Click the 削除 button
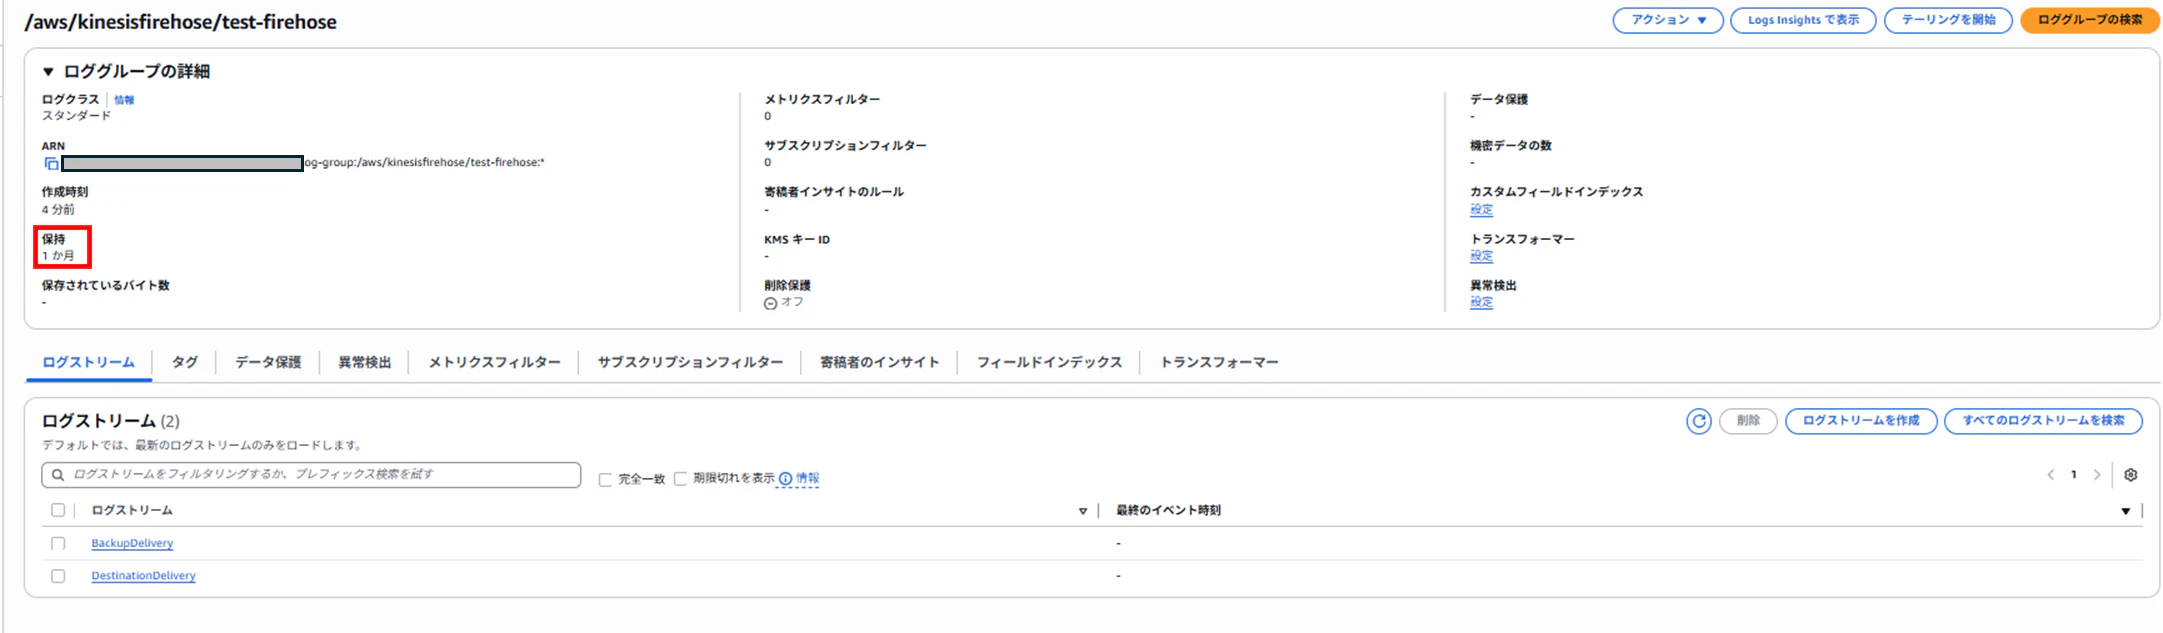 point(1748,421)
